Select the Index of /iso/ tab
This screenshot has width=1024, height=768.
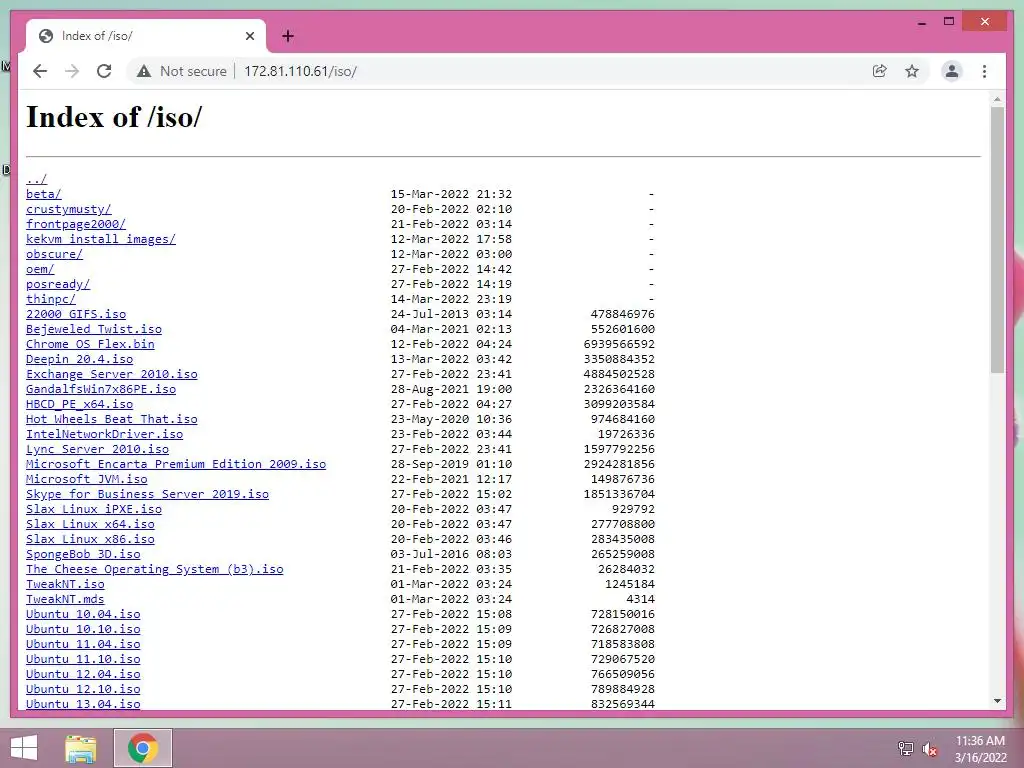click(146, 36)
